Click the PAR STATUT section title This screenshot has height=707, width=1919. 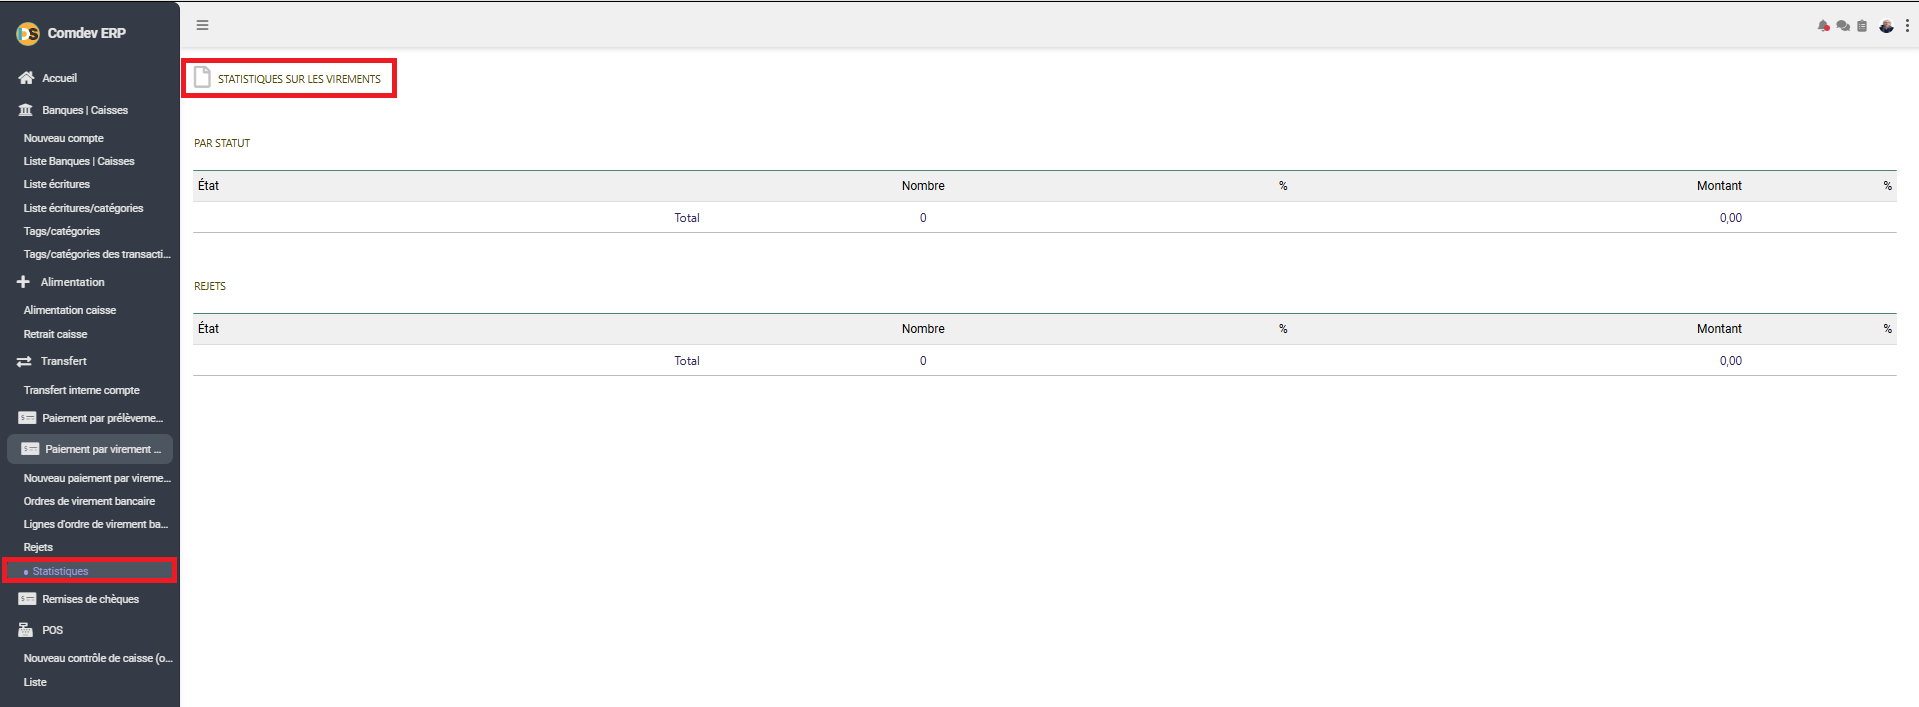click(x=222, y=143)
